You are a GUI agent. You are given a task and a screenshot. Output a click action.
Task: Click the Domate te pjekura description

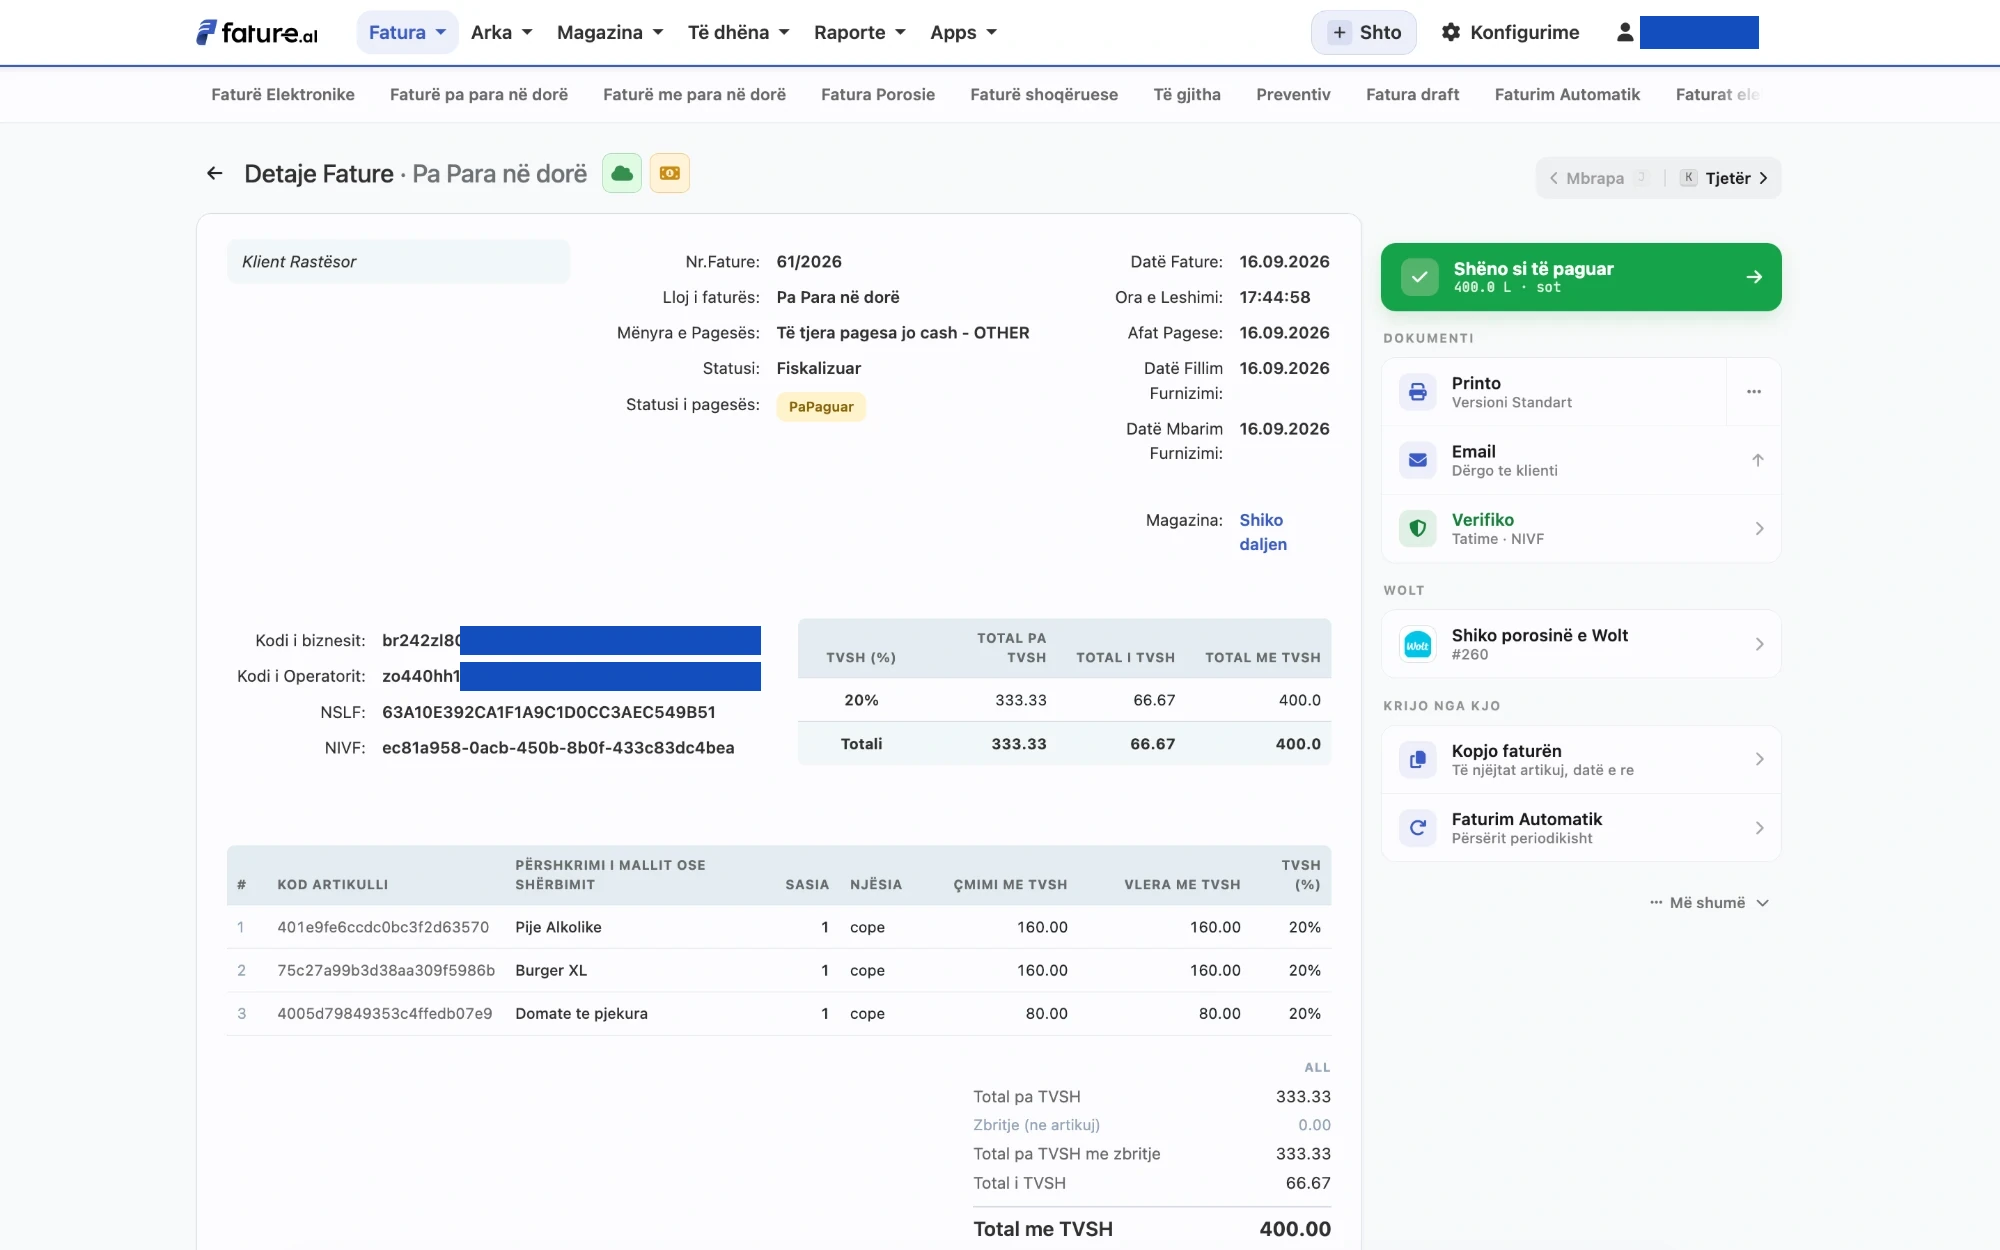coord(581,1013)
